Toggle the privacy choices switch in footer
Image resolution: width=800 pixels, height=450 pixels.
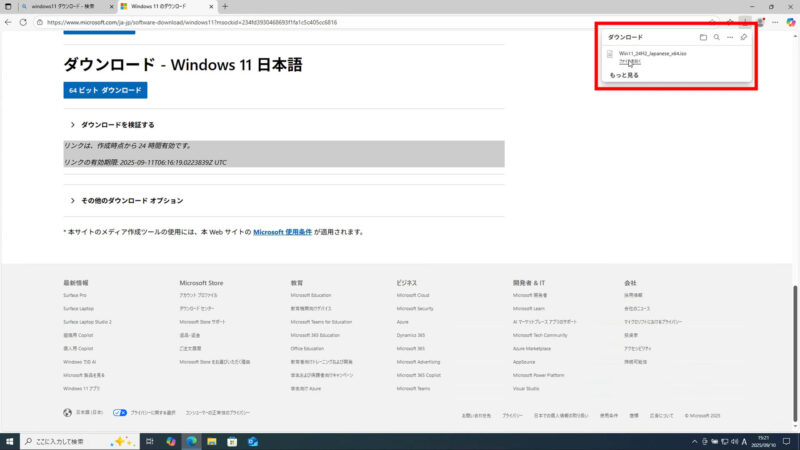pyautogui.click(x=120, y=412)
